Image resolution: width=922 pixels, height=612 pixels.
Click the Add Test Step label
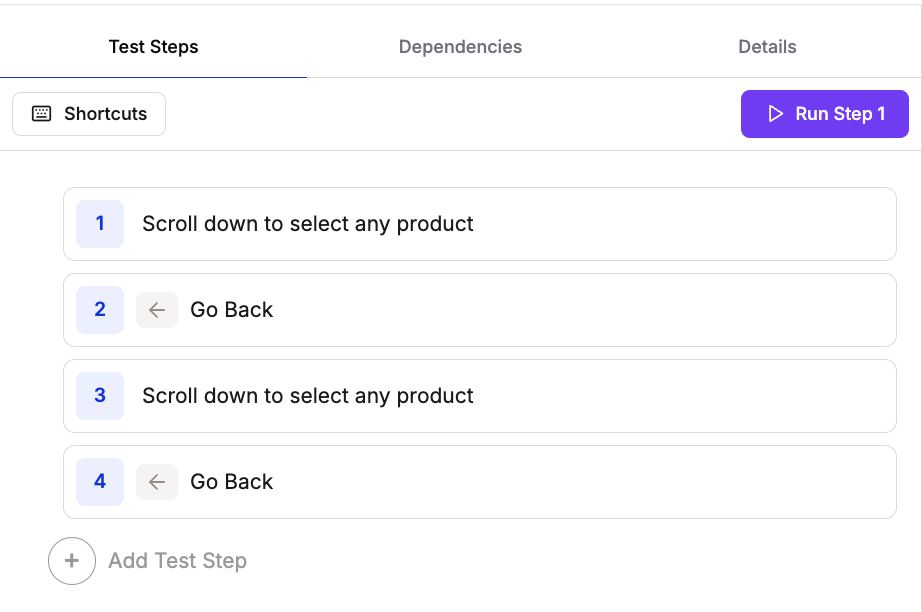(177, 561)
